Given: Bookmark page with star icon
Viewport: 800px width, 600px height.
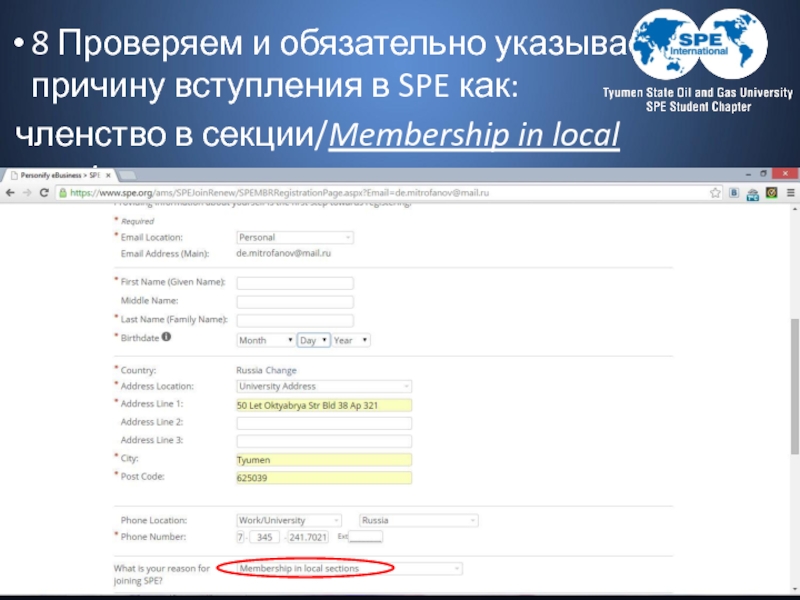Looking at the screenshot, I should pyautogui.click(x=715, y=193).
